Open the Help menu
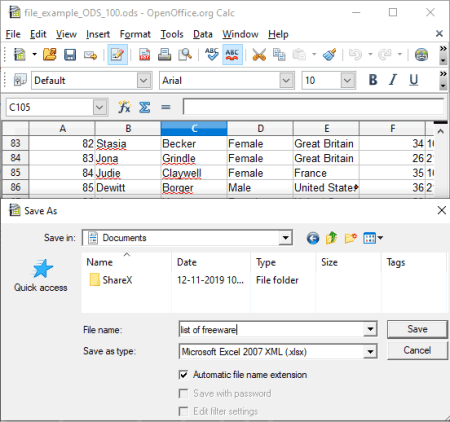 point(278,34)
